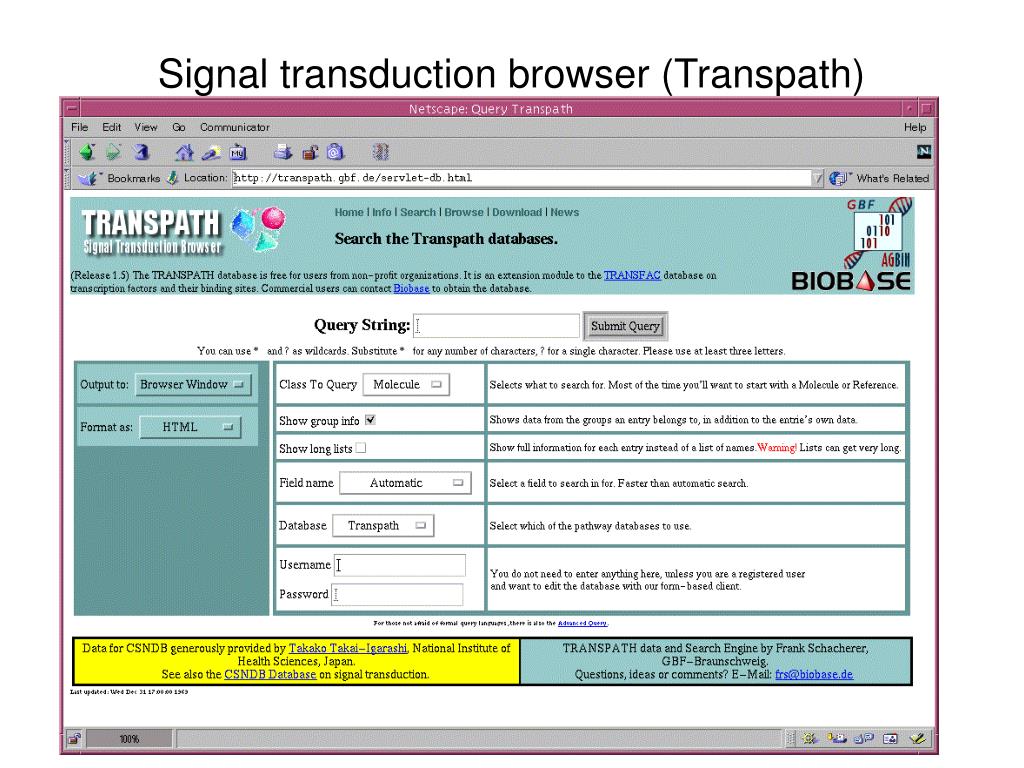Open the Class To Query Molecule dropdown
The height and width of the screenshot is (768, 1024).
coord(406,385)
